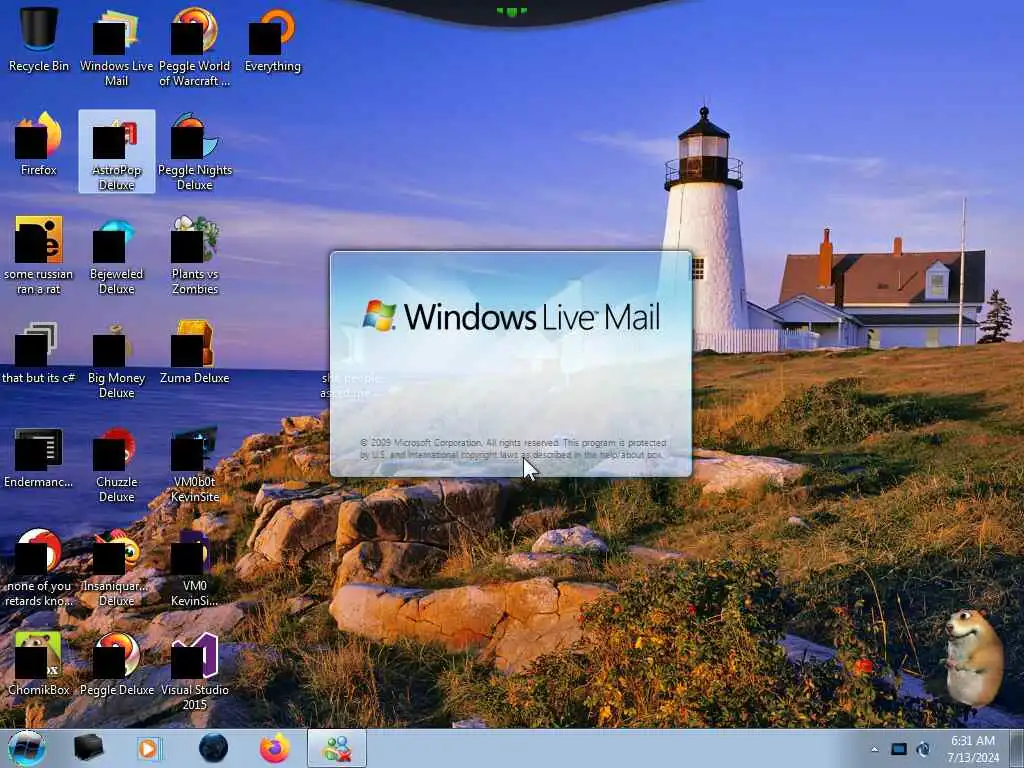Click the hamster desktop gadget
Viewport: 1024px width, 768px height.
pos(974,658)
